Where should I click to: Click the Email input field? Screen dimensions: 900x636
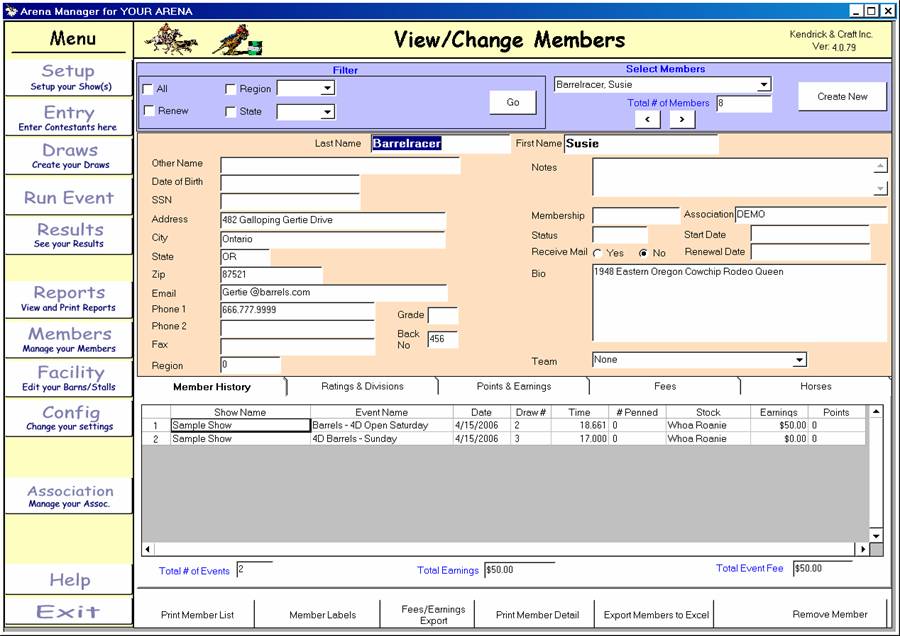333,292
